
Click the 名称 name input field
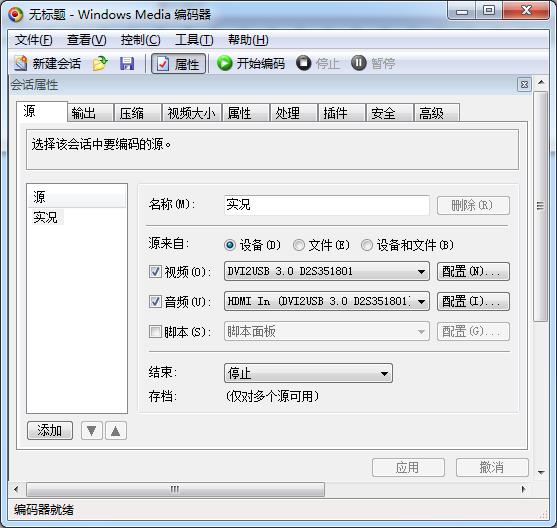tap(327, 205)
